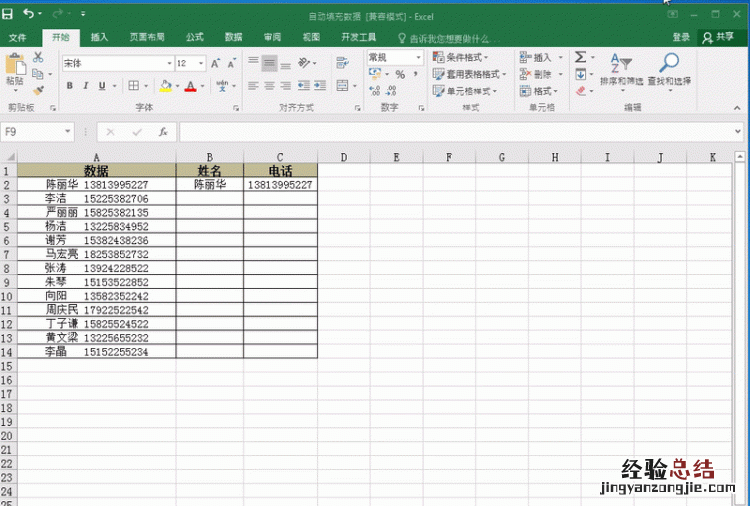Select the Format Painter brush
The height and width of the screenshot is (506, 750).
(x=38, y=90)
